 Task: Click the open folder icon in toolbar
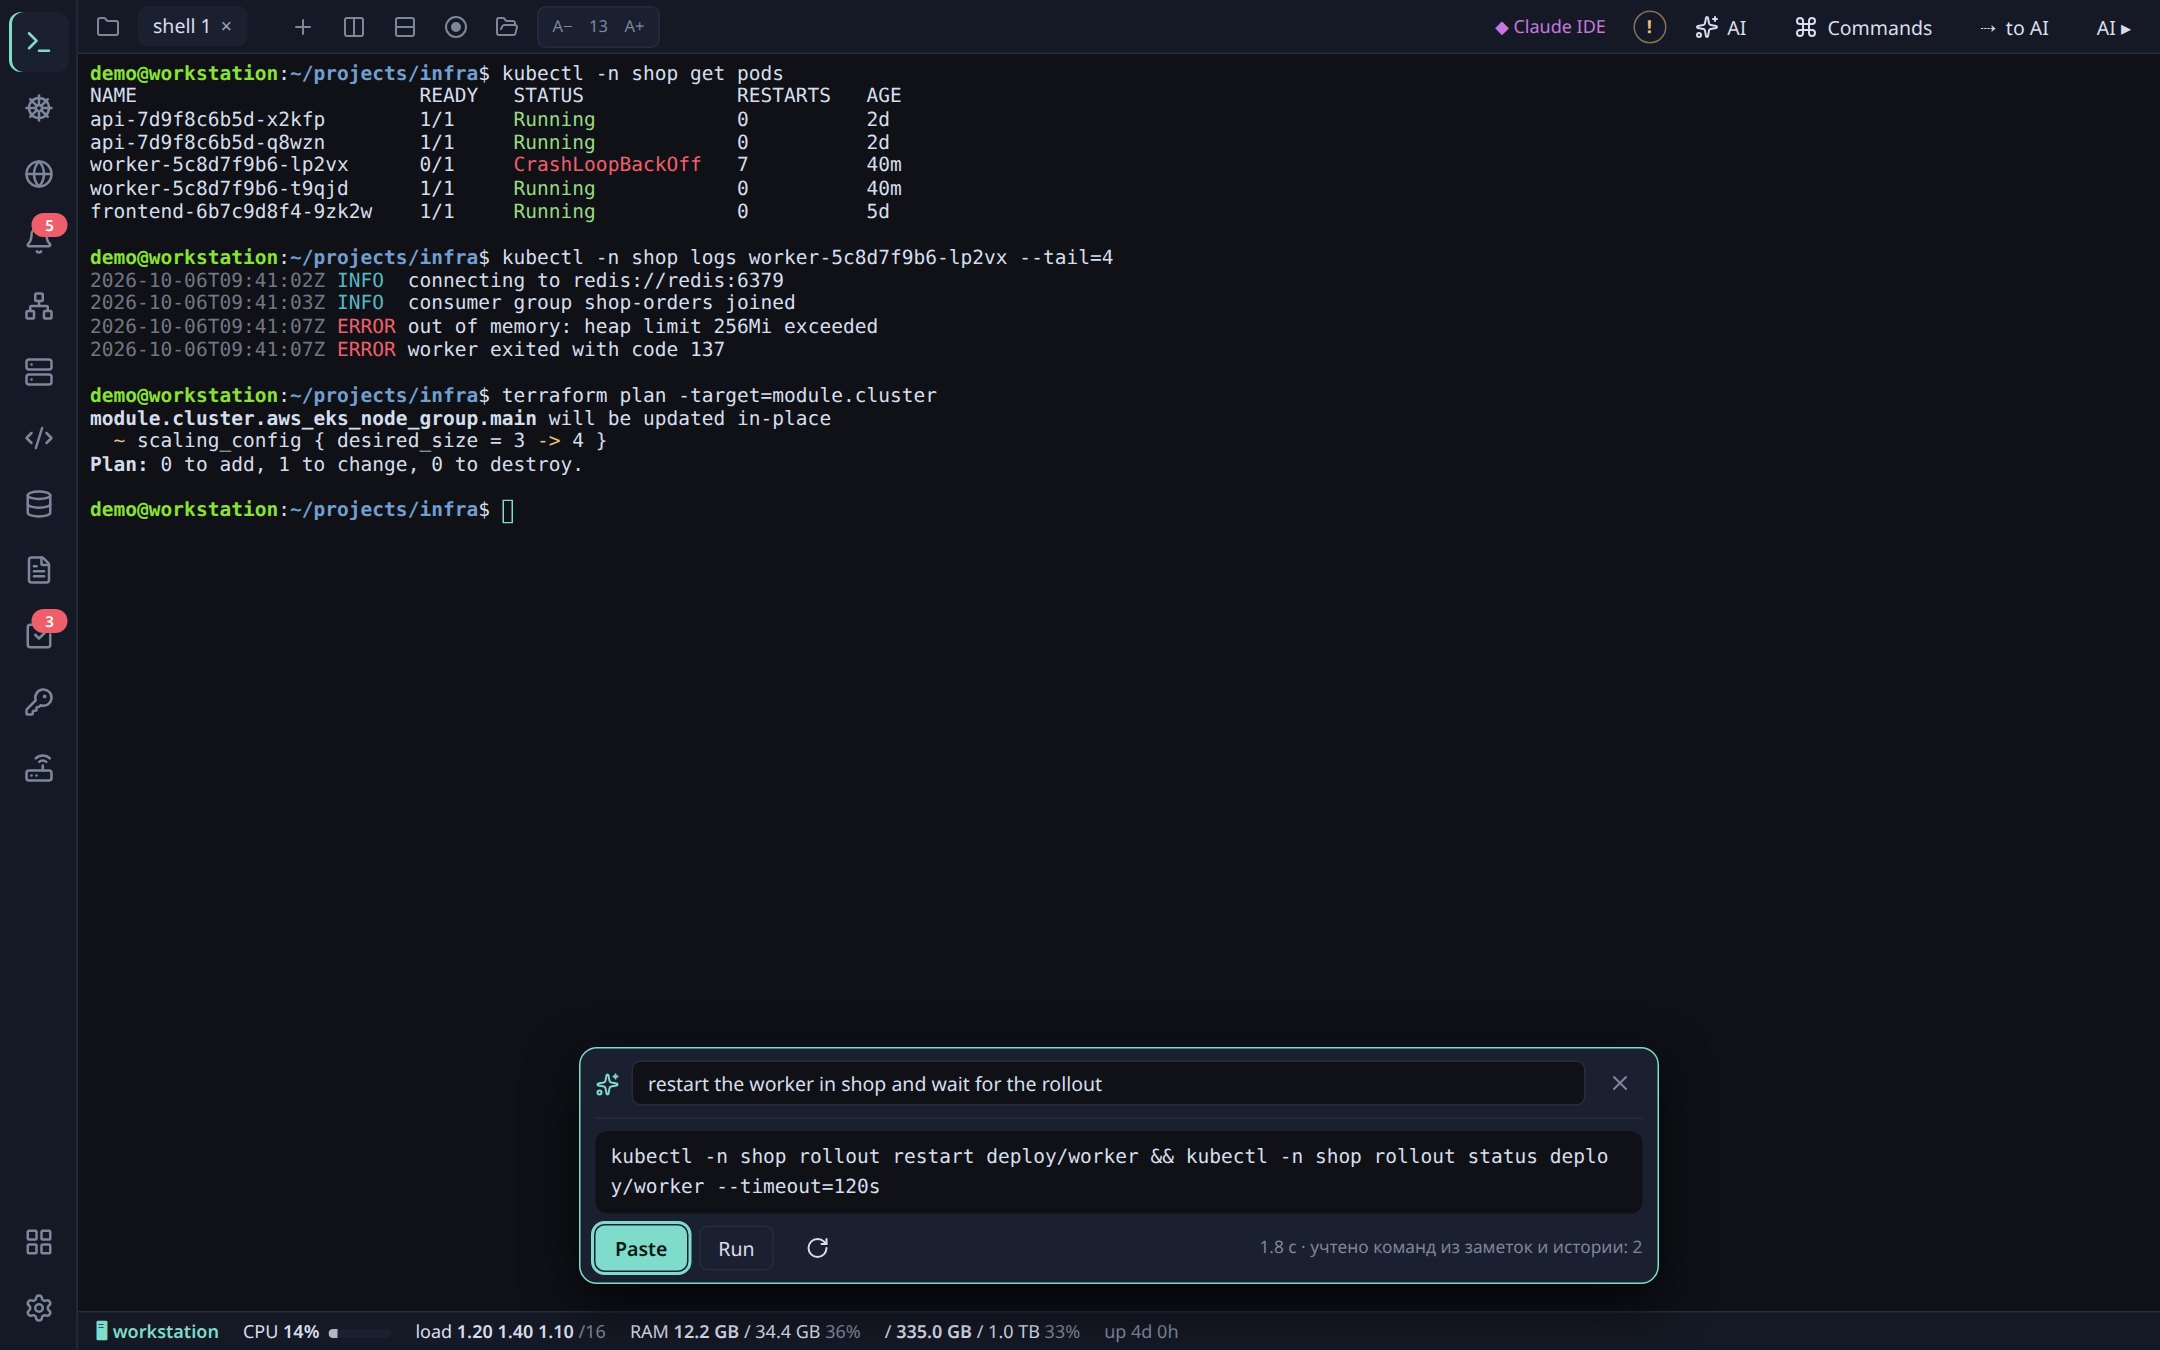tap(507, 27)
